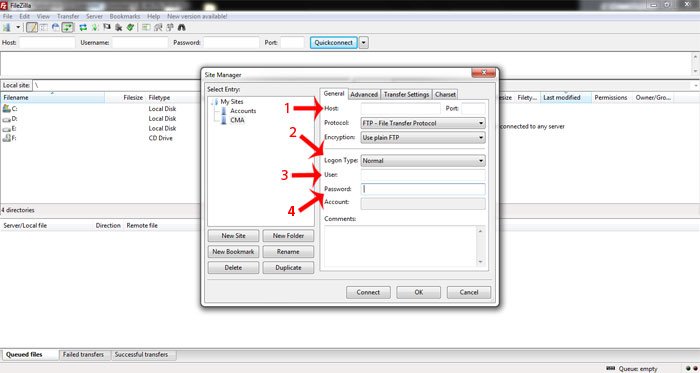700x373 pixels.
Task: Click the D: drive icon
Action: click(x=6, y=119)
